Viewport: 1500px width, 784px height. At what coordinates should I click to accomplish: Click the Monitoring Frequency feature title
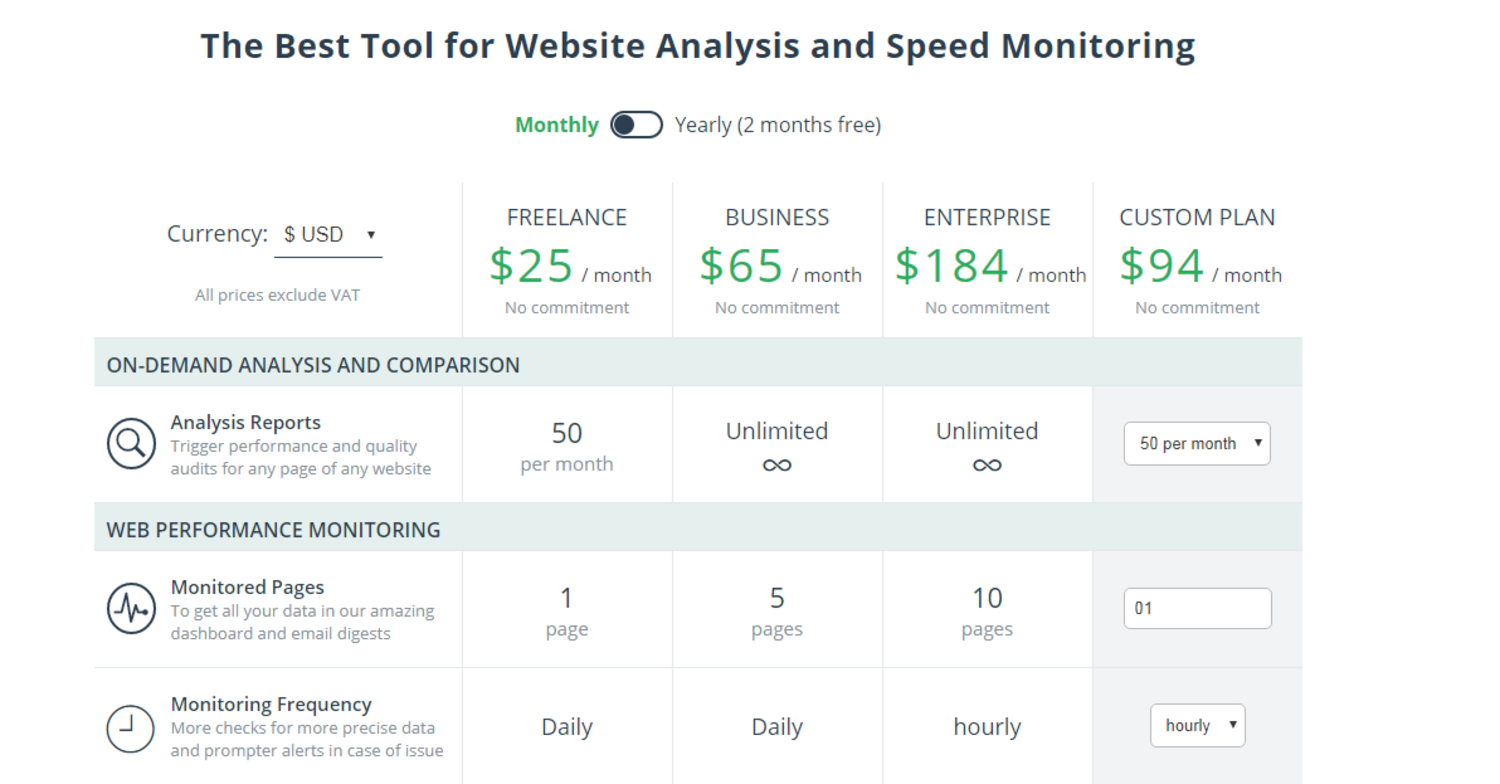pos(271,704)
